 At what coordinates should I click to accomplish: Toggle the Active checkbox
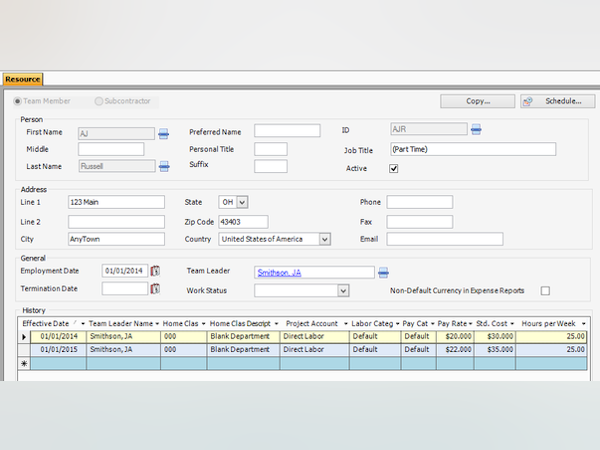(x=393, y=168)
